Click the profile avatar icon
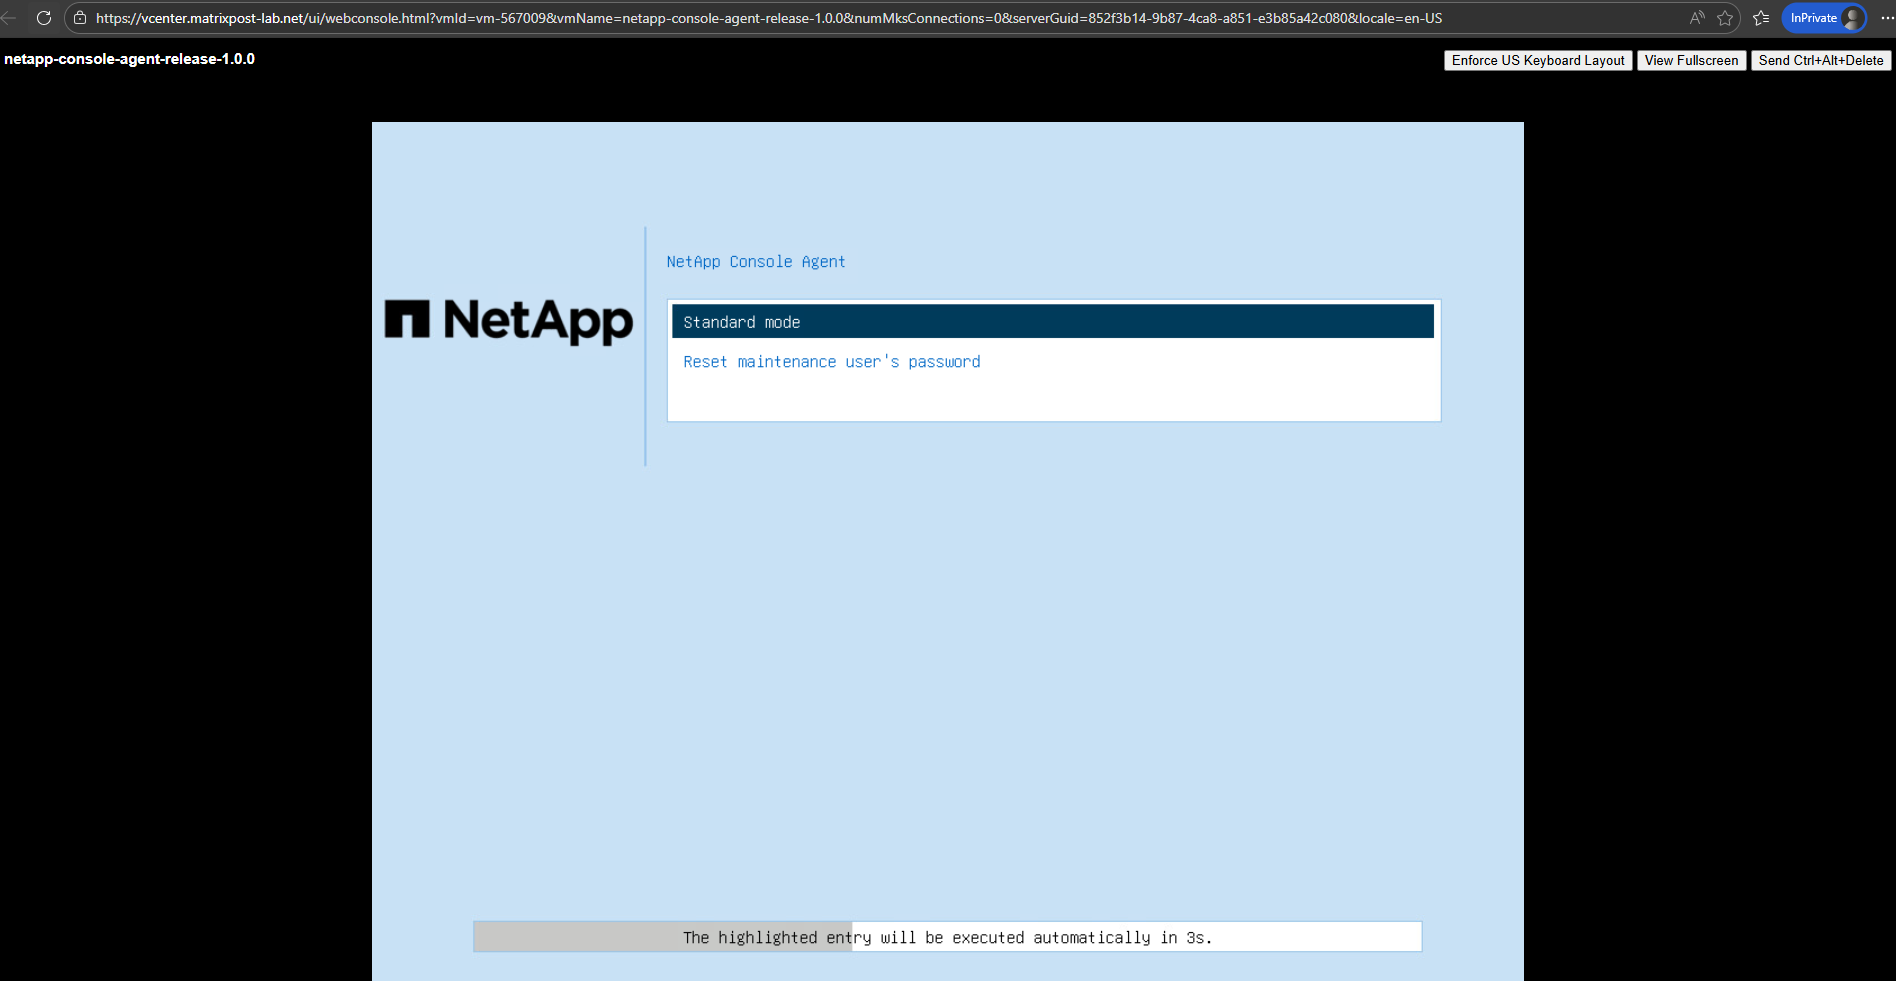This screenshot has width=1896, height=981. coord(1852,18)
